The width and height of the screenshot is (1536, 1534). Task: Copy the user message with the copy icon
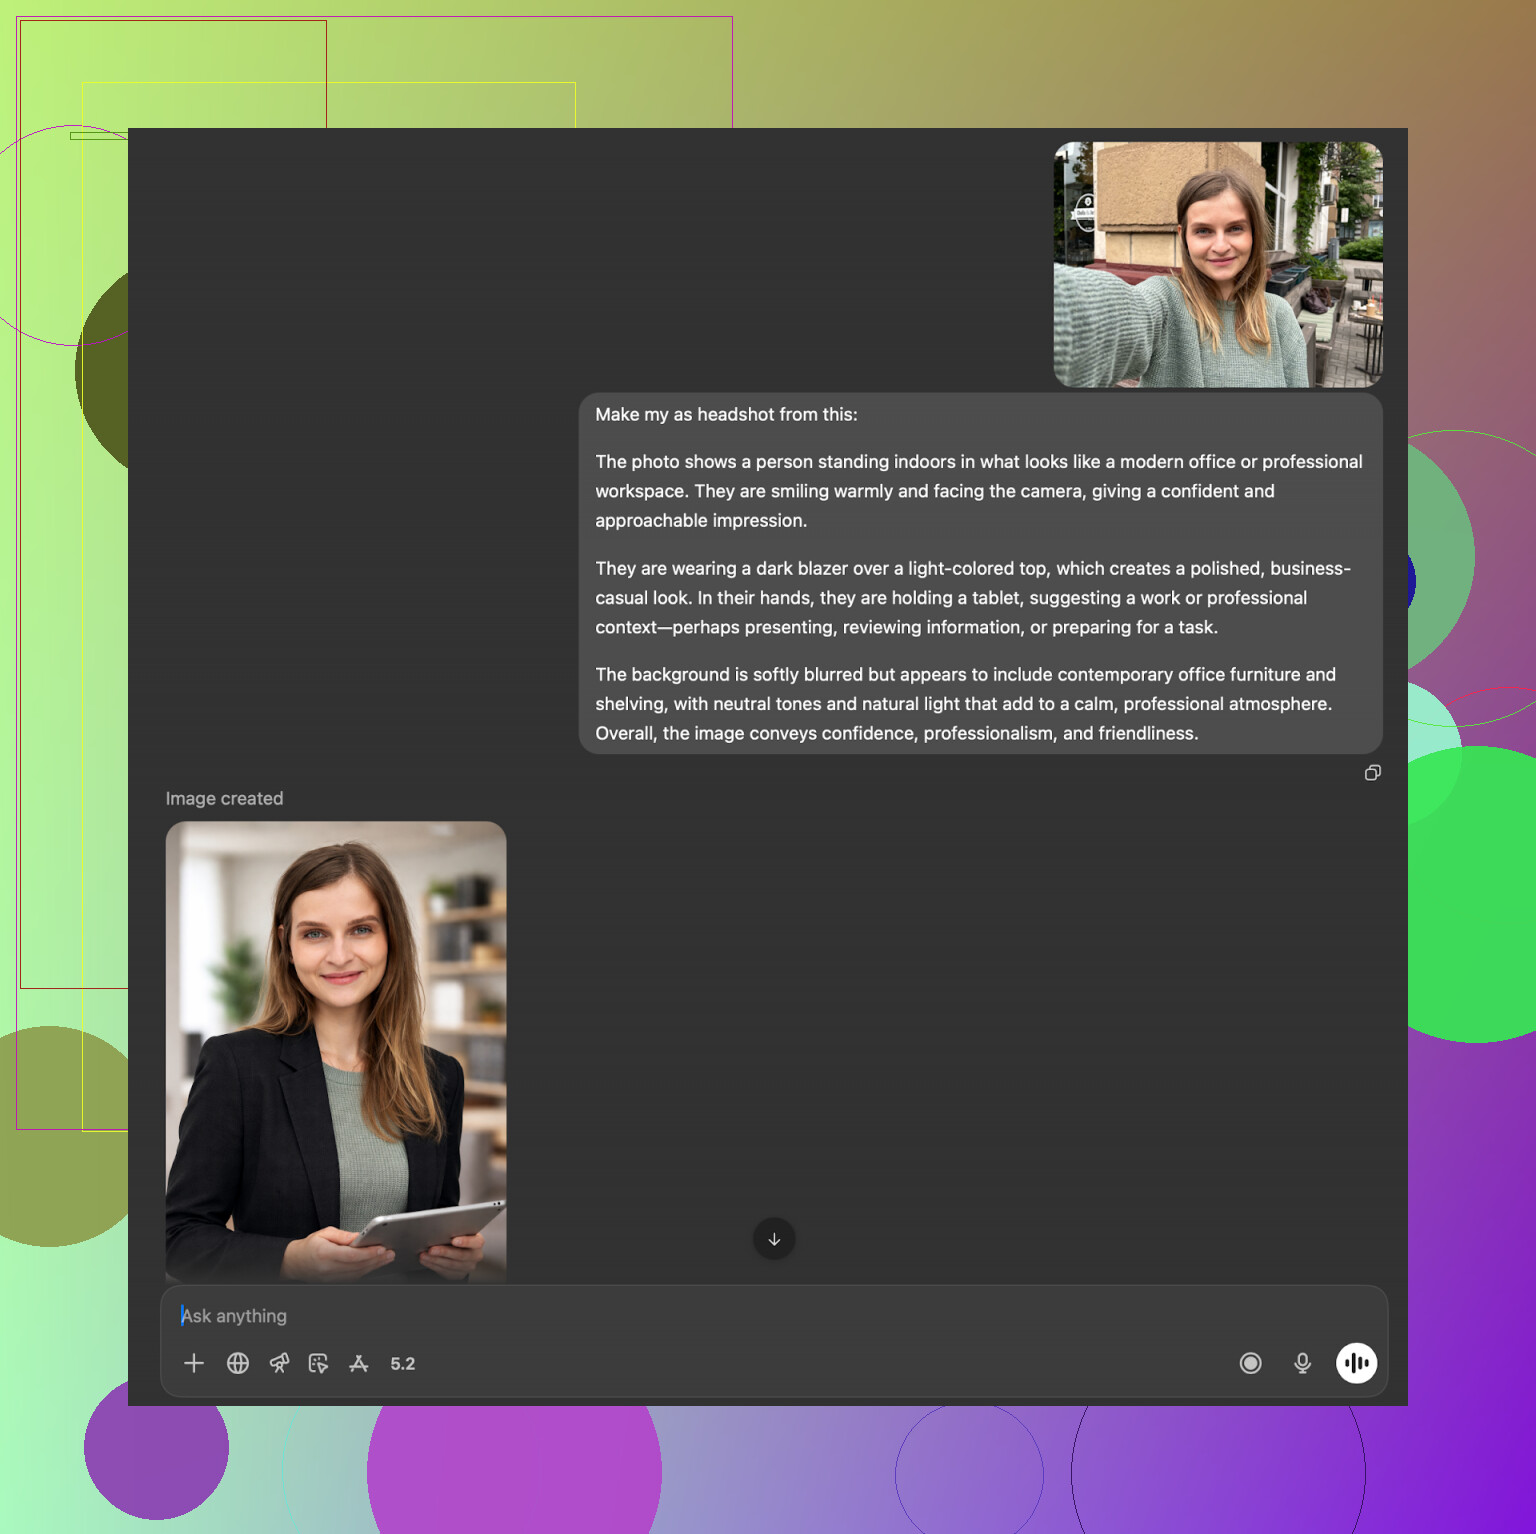pos(1373,773)
